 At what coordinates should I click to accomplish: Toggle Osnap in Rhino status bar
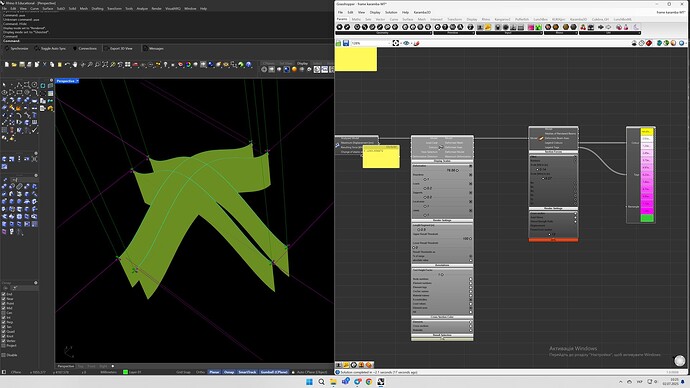229,372
